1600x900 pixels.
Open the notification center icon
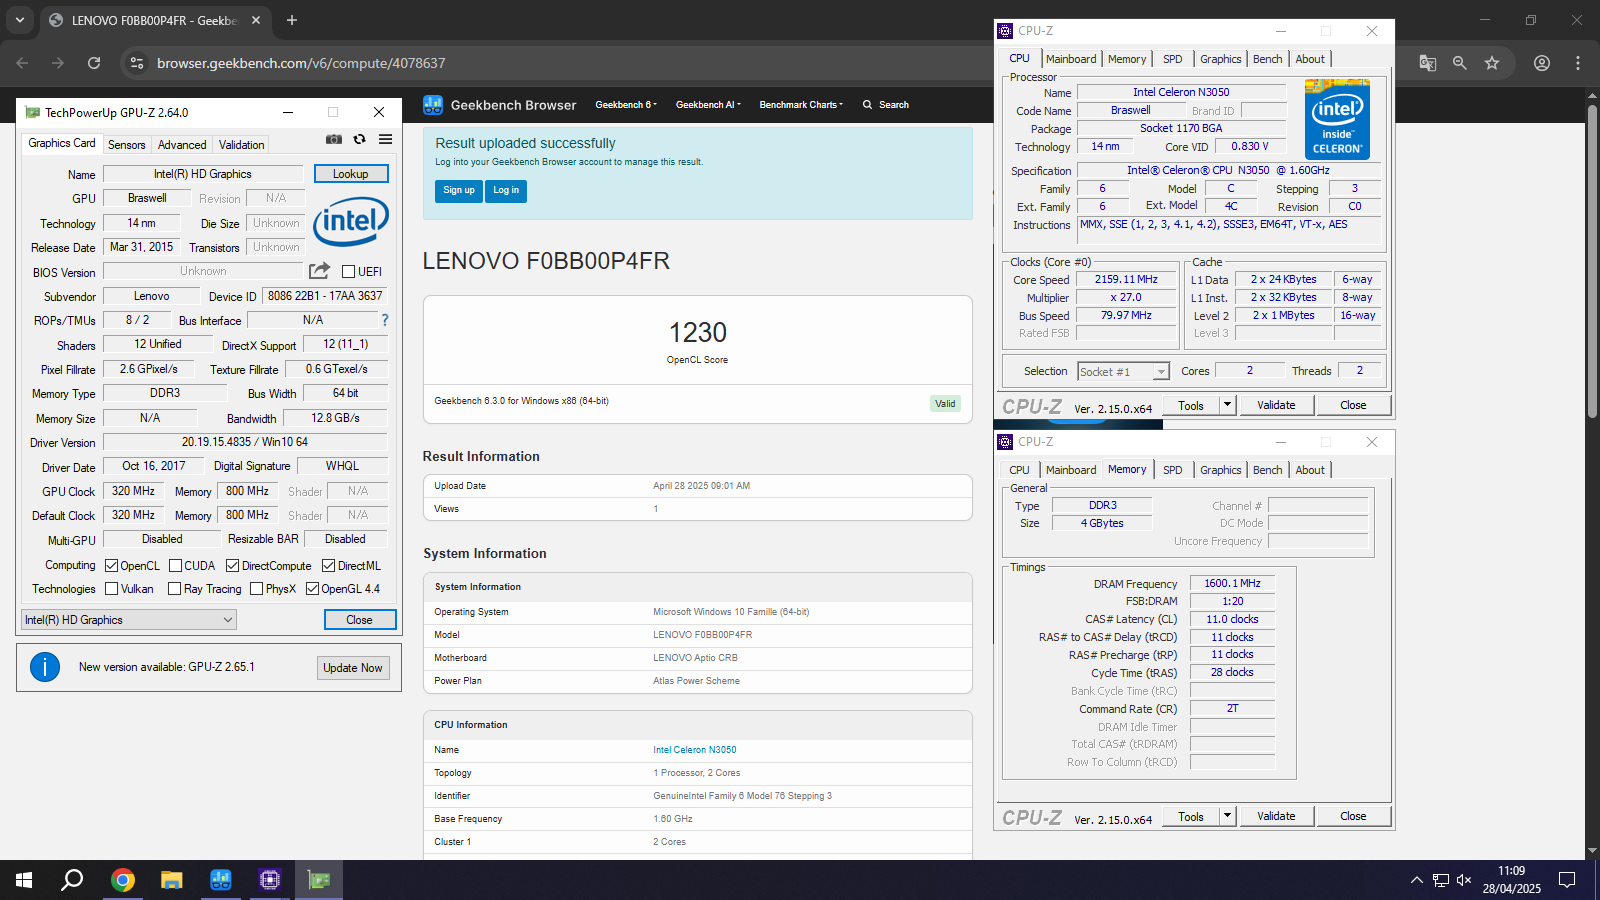point(1567,880)
